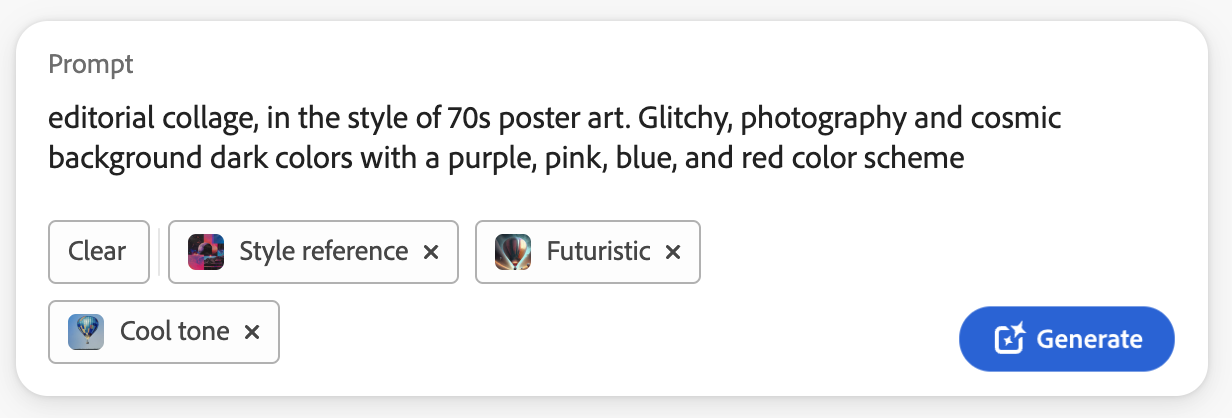Click the Generate button
Screen dimensions: 1232x418
1066,339
